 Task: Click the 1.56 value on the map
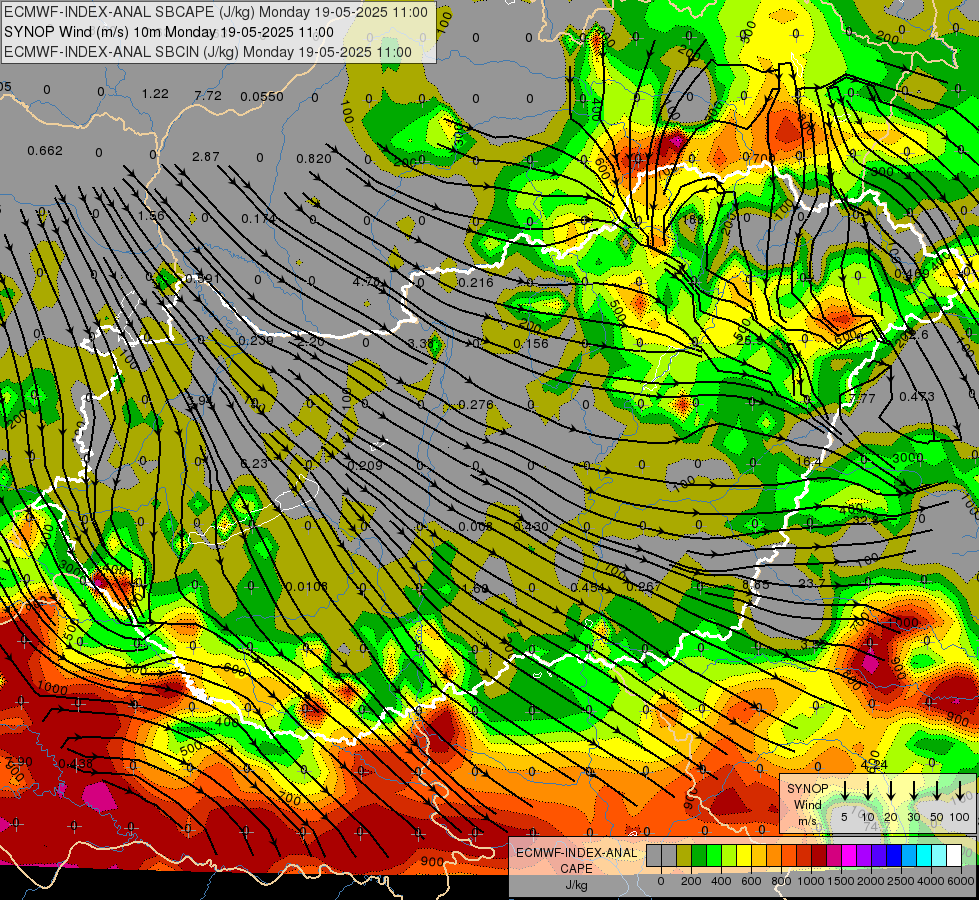151,216
